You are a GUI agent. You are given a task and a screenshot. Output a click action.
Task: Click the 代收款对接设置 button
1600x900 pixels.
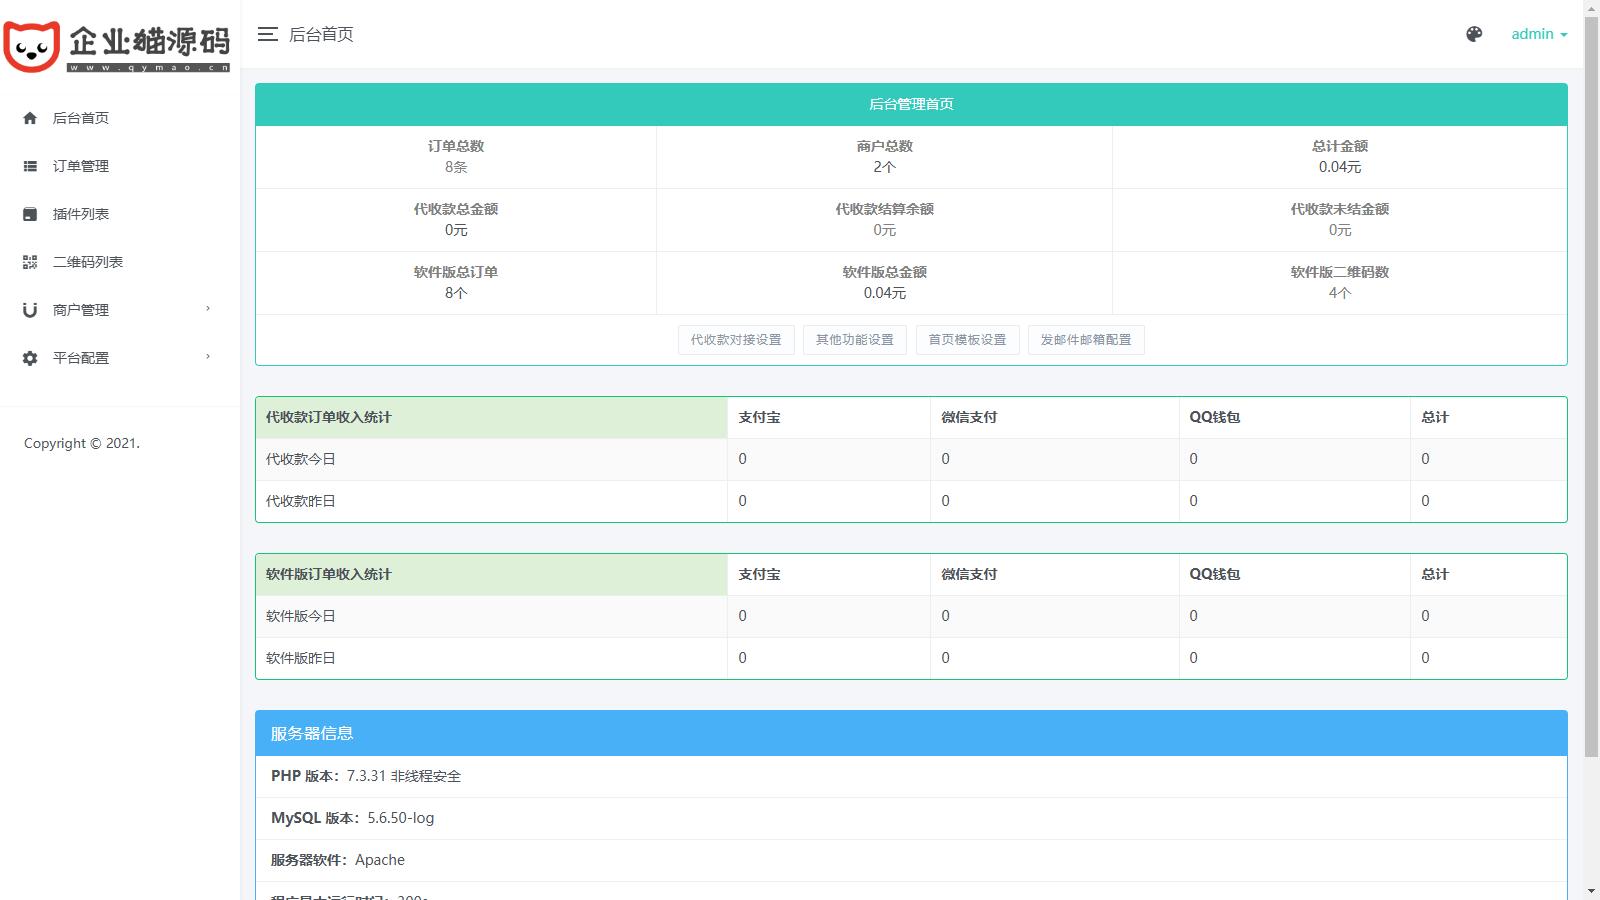(736, 340)
